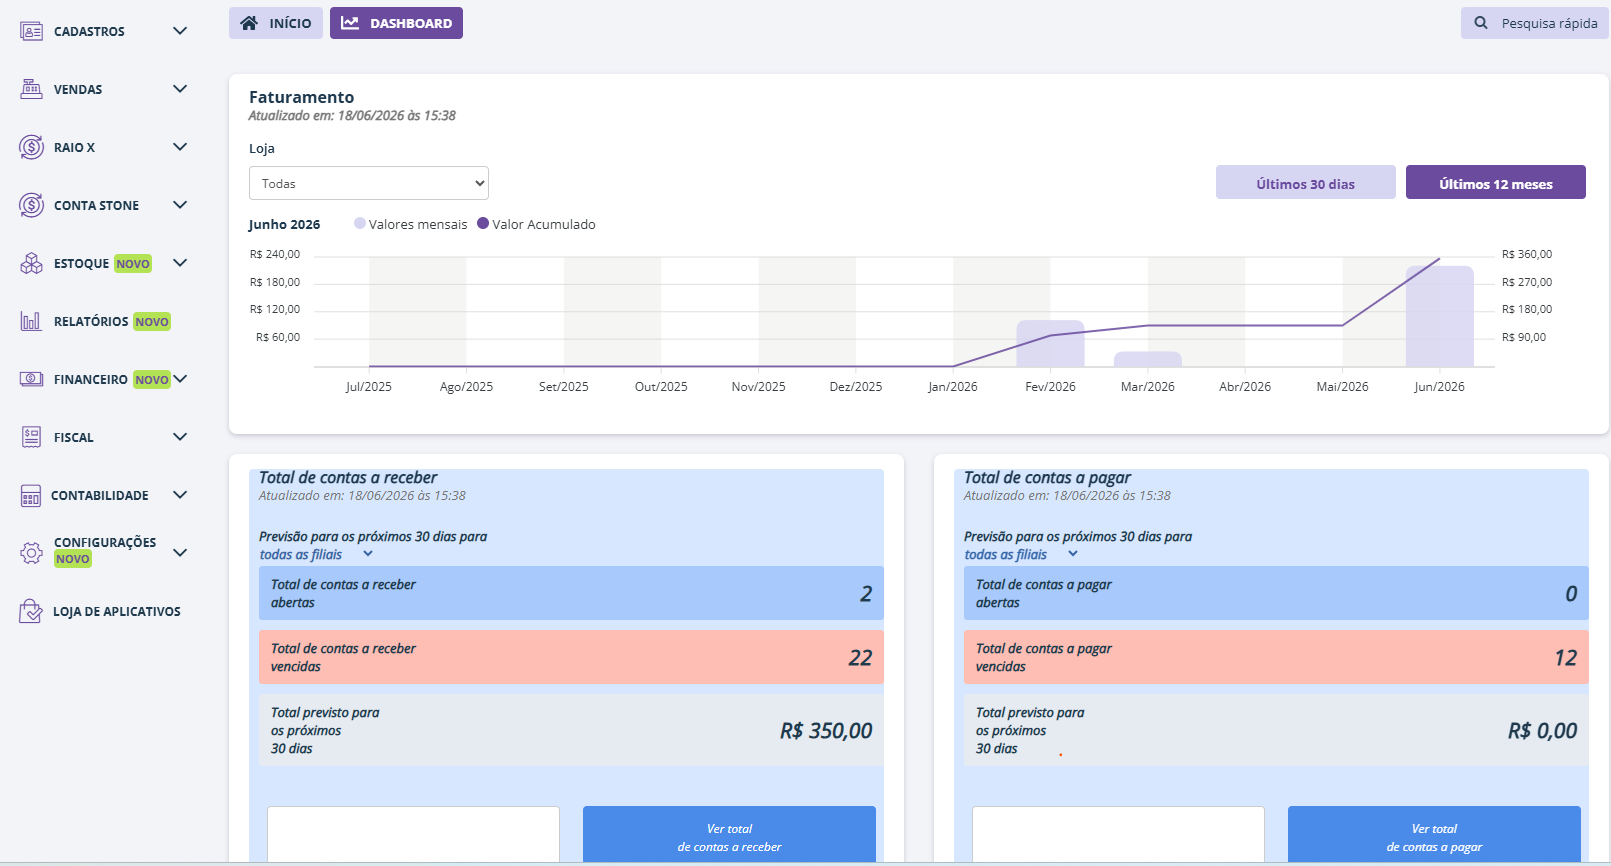
Task: Click the Conta Stone icon
Action: (x=31, y=205)
